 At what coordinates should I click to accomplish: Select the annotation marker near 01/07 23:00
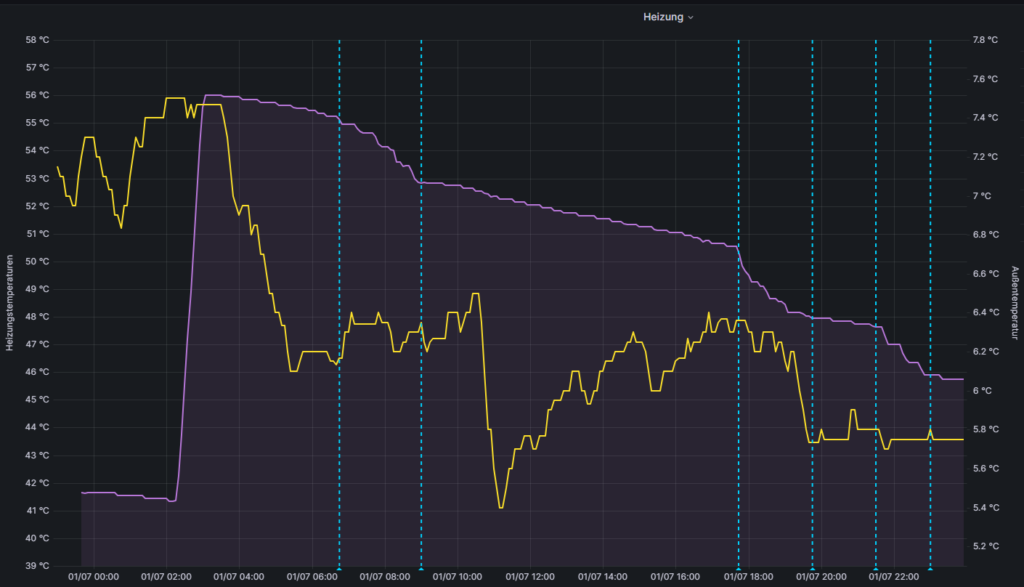931,569
